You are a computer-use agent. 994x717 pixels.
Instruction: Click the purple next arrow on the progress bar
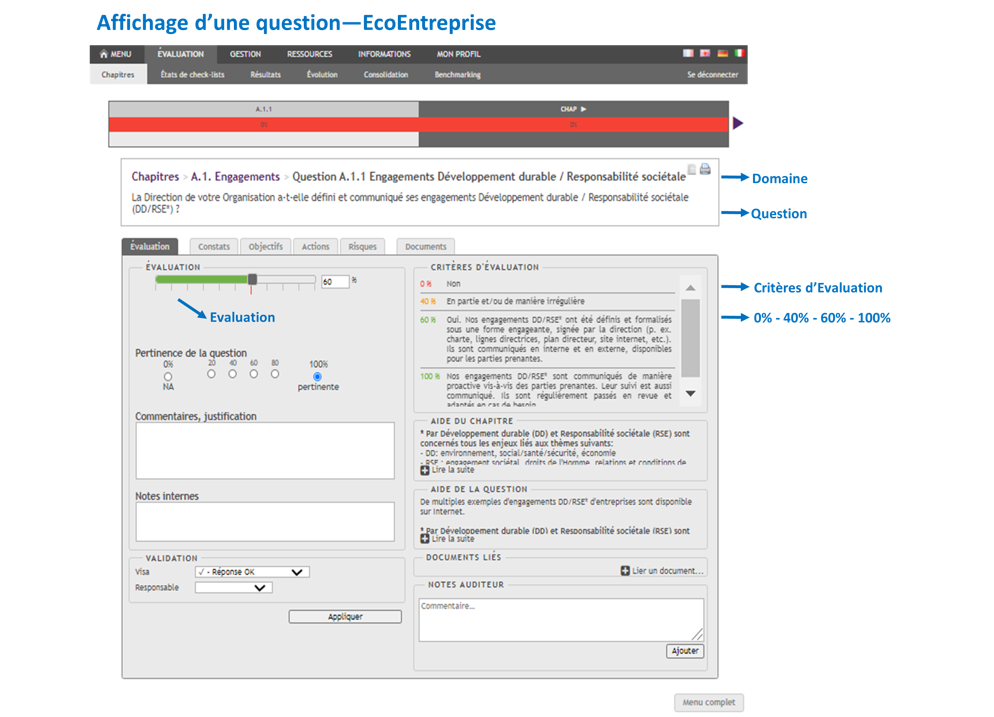click(738, 124)
